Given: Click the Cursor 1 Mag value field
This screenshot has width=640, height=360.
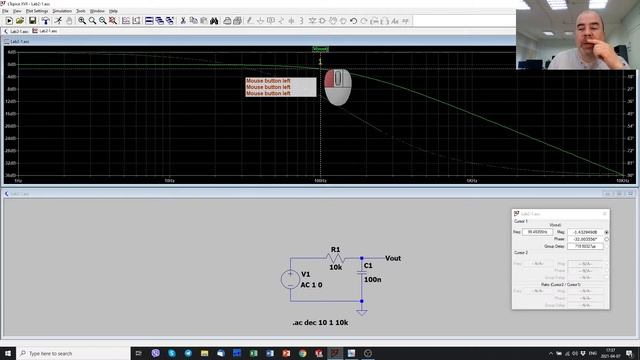Looking at the screenshot, I should (585, 232).
